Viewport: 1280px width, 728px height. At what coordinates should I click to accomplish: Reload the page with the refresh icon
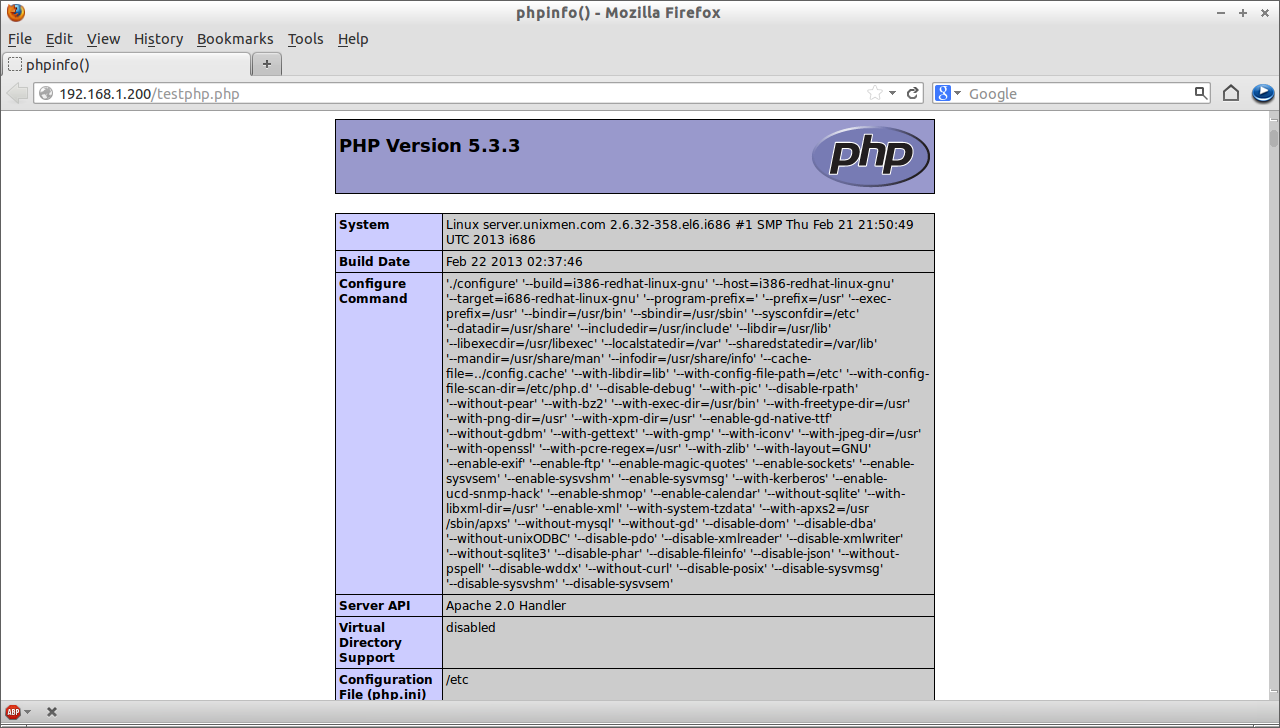[913, 93]
